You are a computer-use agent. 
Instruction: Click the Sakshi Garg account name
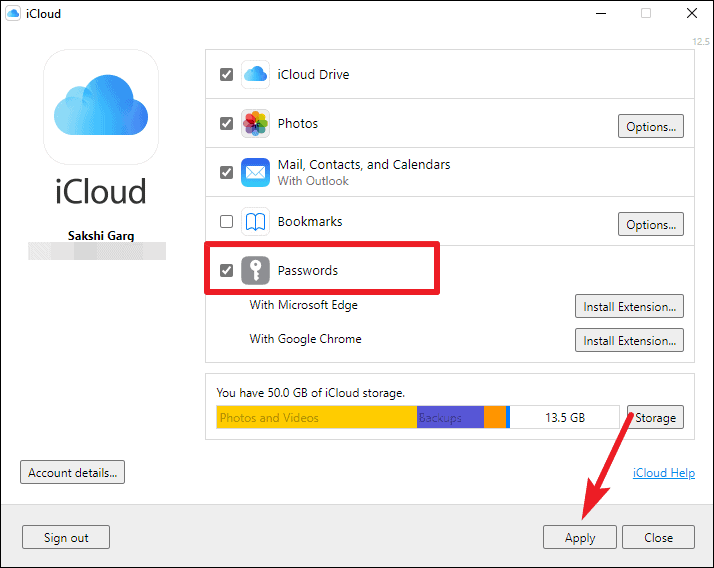[x=101, y=235]
